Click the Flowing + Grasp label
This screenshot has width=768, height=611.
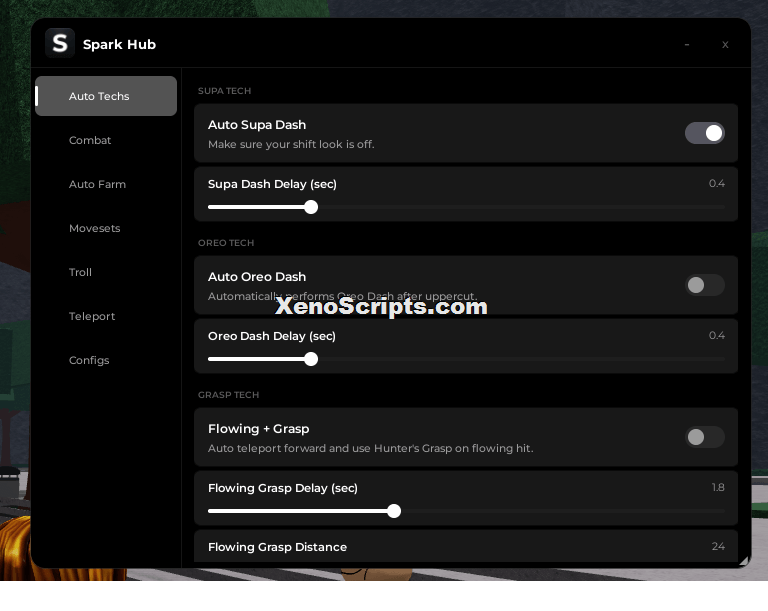pyautogui.click(x=259, y=429)
